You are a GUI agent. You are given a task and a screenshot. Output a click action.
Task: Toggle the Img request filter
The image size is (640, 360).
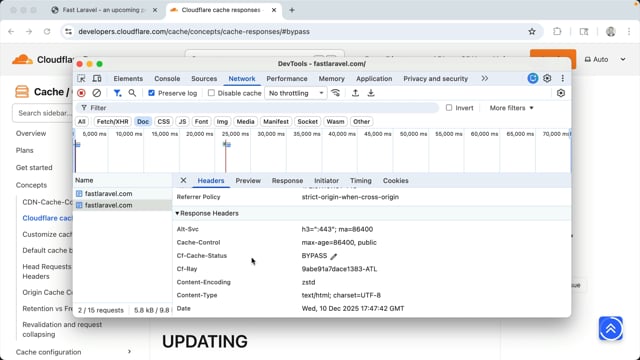pyautogui.click(x=222, y=122)
